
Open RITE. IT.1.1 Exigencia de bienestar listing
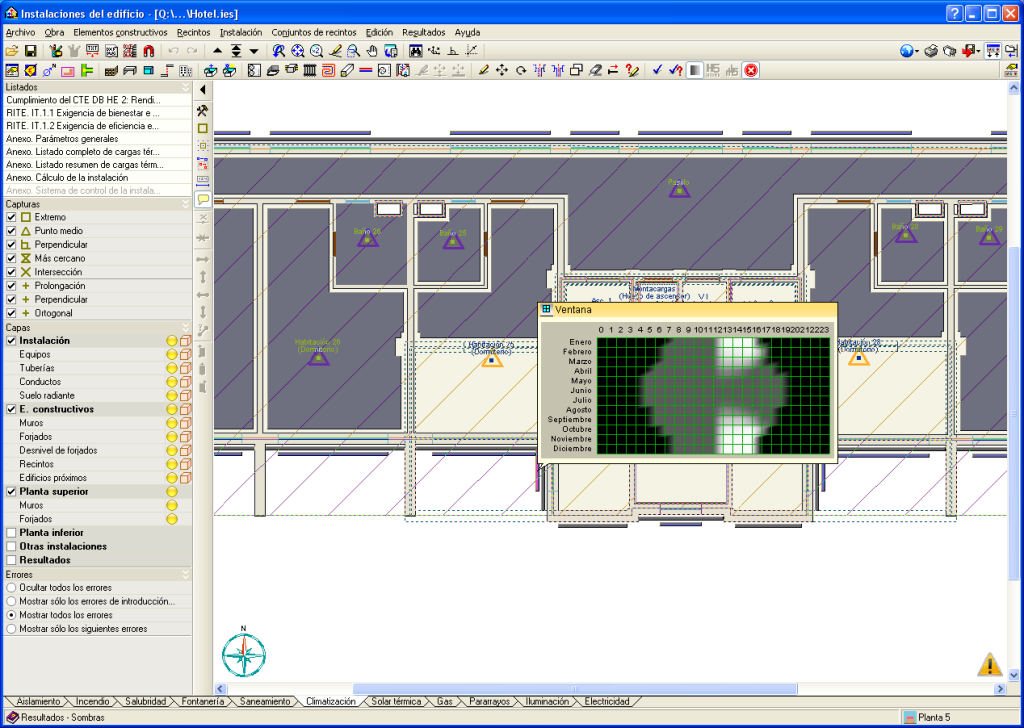[x=97, y=113]
